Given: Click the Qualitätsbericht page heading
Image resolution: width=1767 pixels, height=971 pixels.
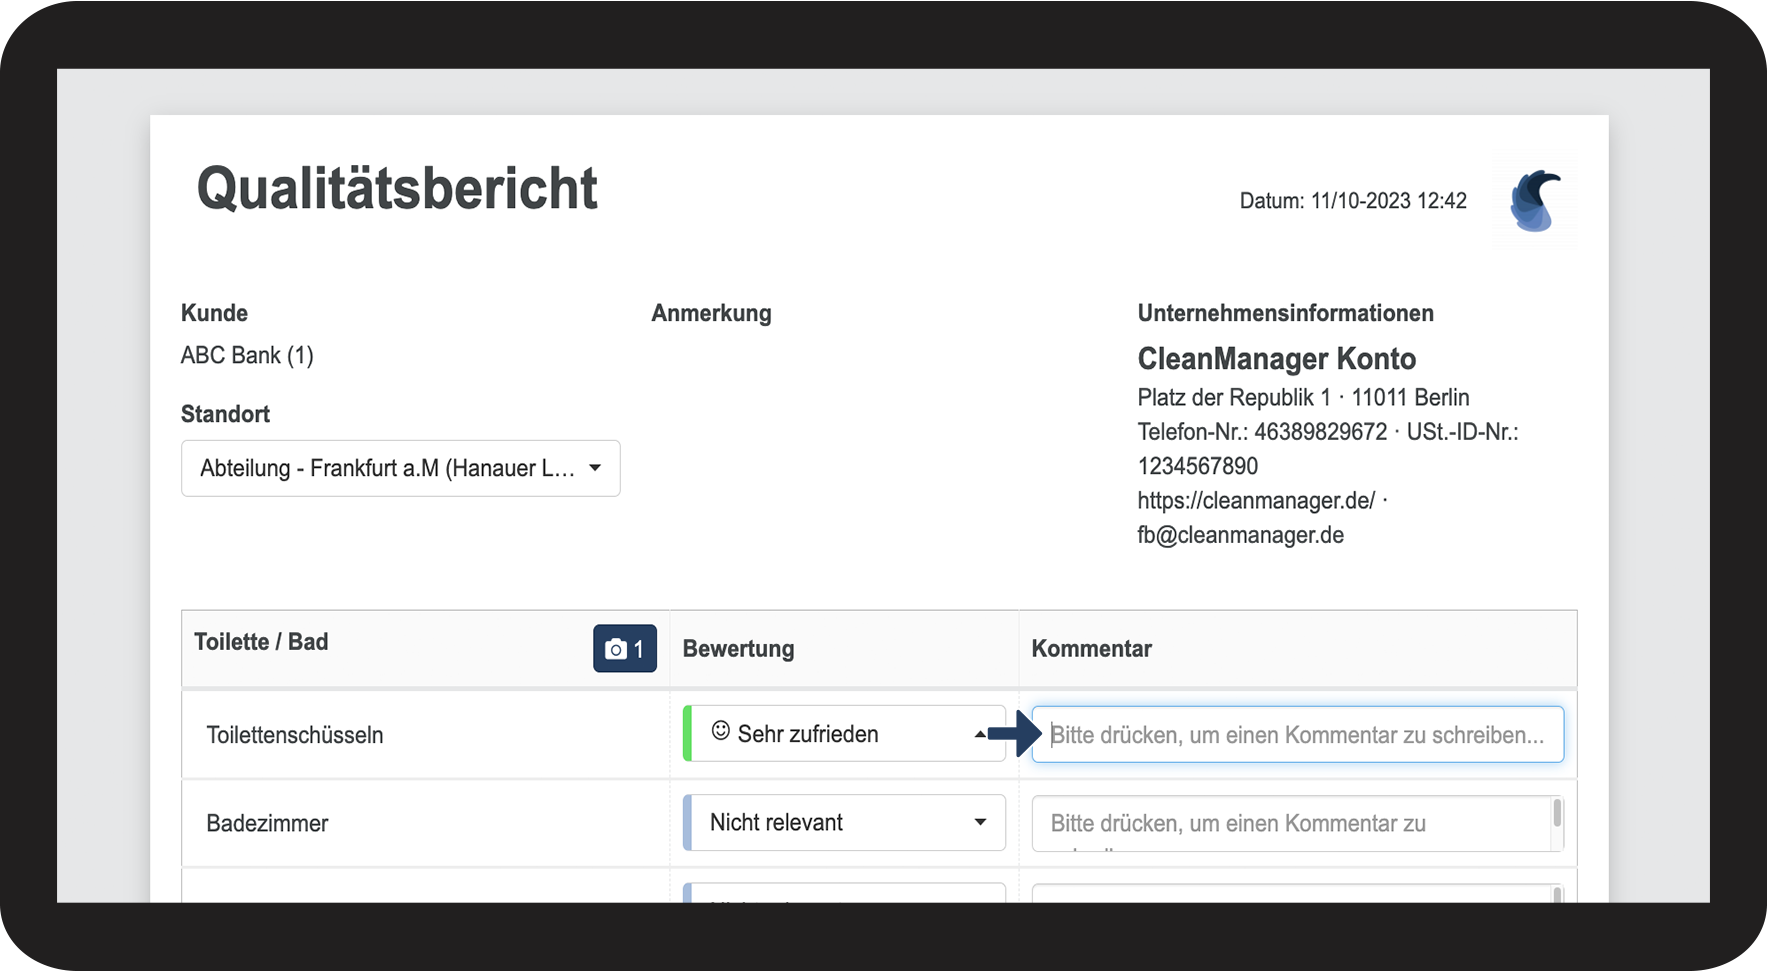Looking at the screenshot, I should click(x=397, y=189).
